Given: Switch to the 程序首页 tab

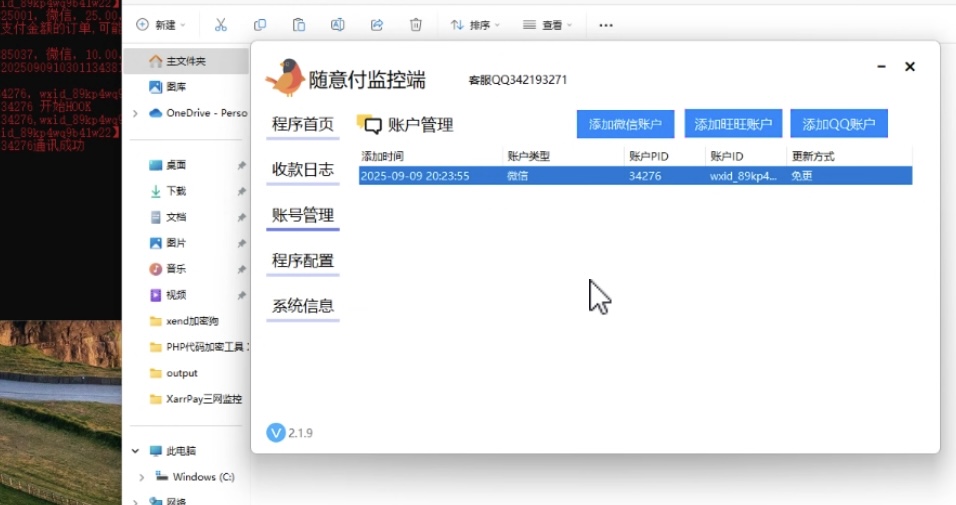Looking at the screenshot, I should click(x=302, y=125).
